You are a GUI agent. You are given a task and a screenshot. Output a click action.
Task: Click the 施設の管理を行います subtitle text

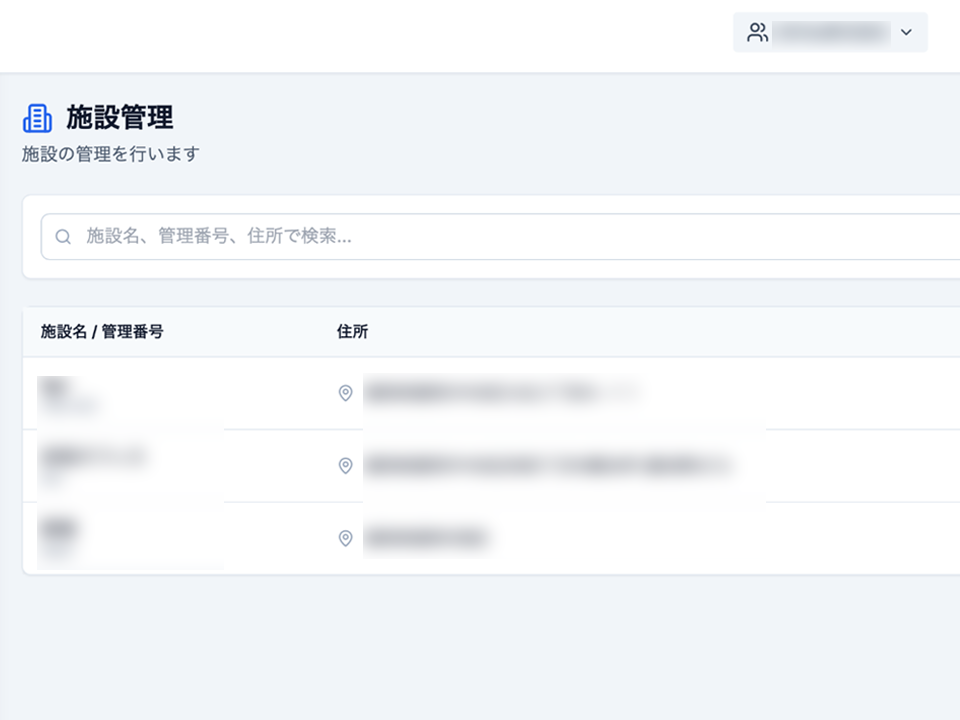pyautogui.click(x=111, y=154)
